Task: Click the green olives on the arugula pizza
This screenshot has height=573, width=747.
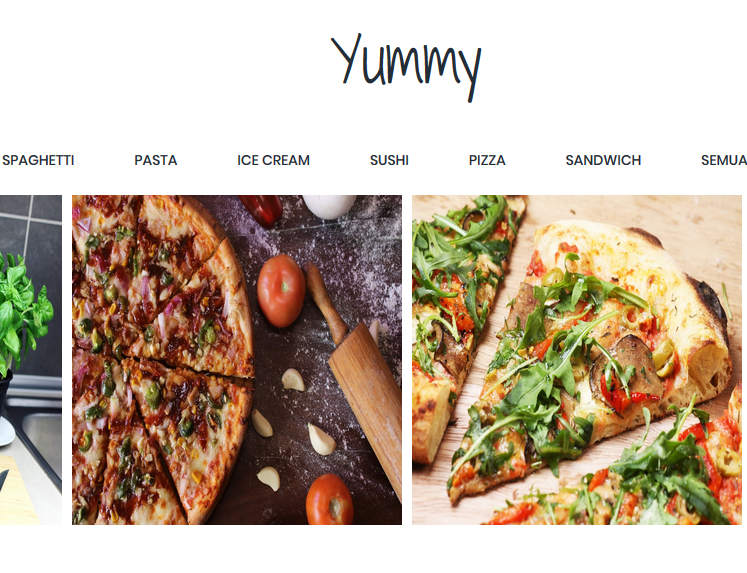Action: (x=664, y=357)
